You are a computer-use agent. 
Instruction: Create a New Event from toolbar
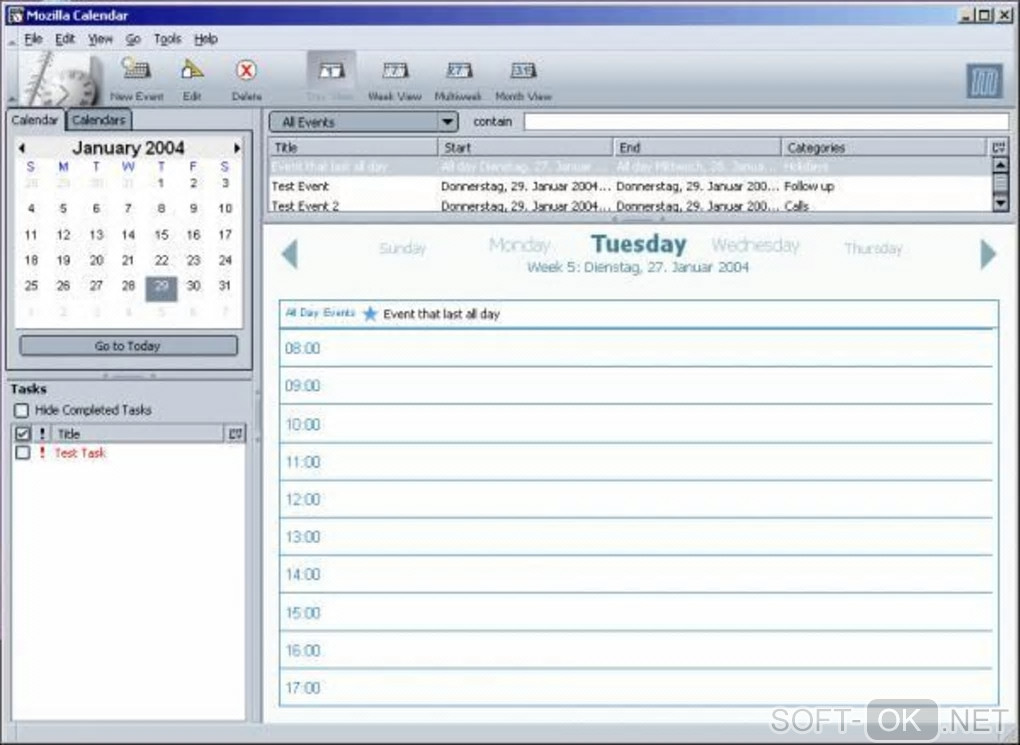[136, 79]
